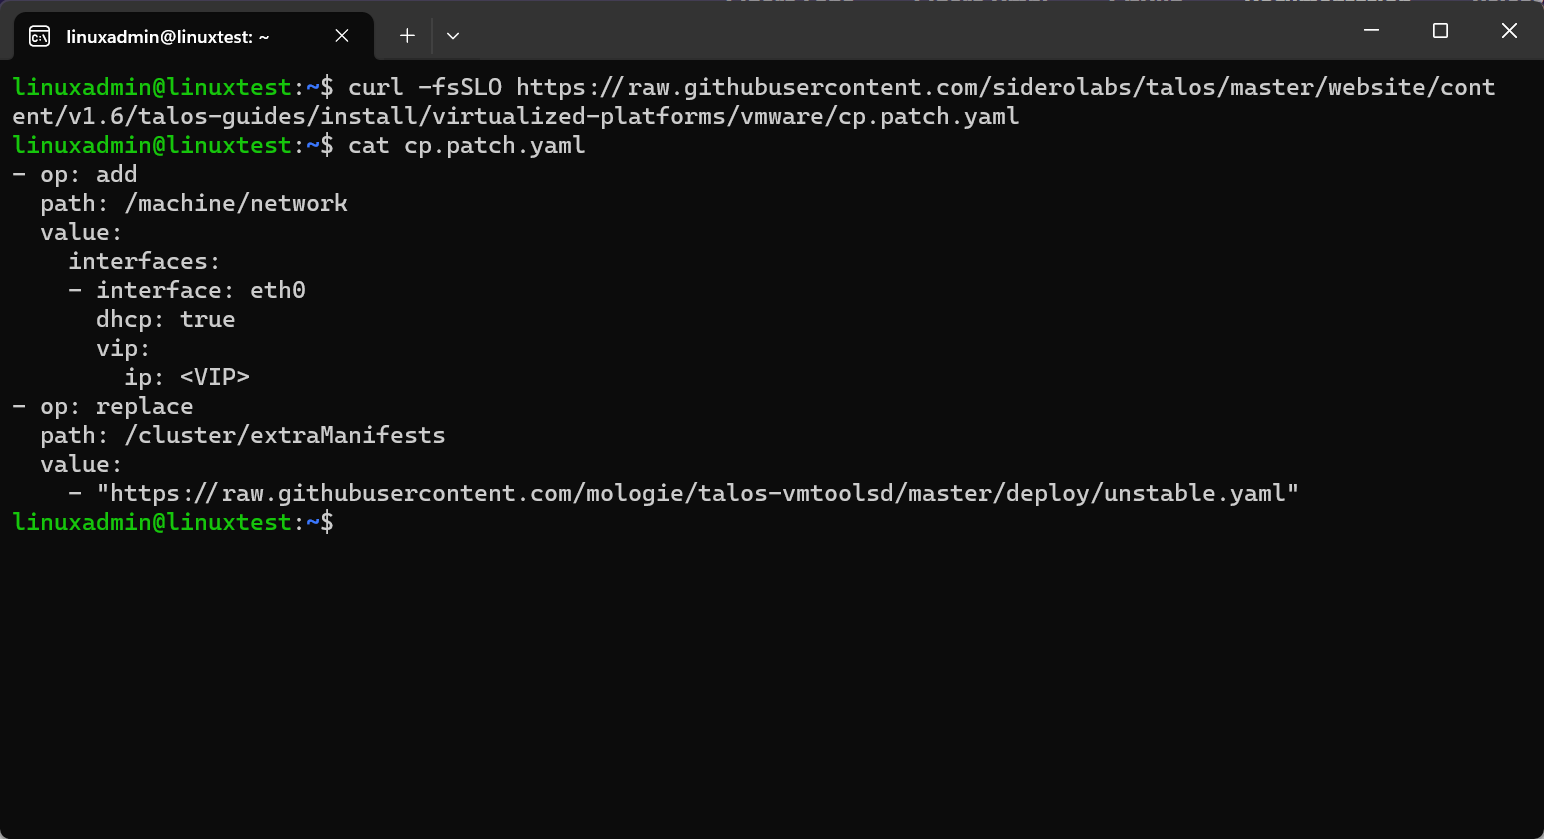This screenshot has height=839, width=1544.
Task: Open a new tab with the plus button
Action: [407, 36]
